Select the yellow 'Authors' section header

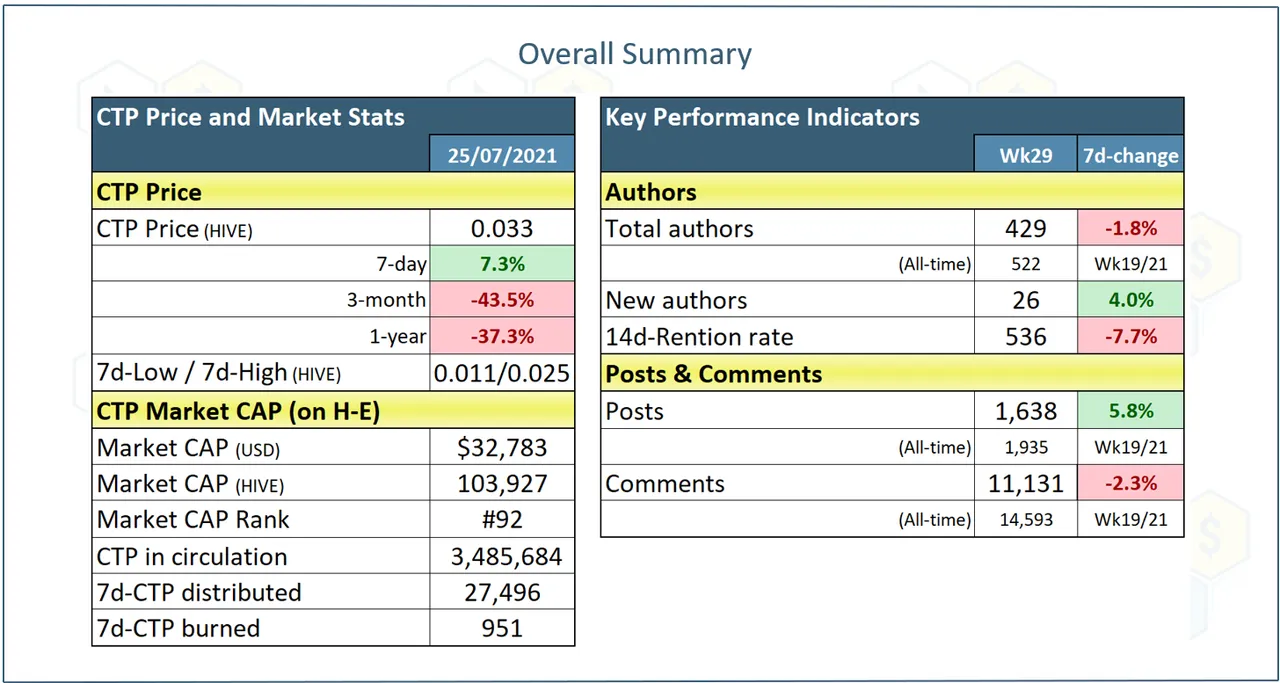coord(892,191)
